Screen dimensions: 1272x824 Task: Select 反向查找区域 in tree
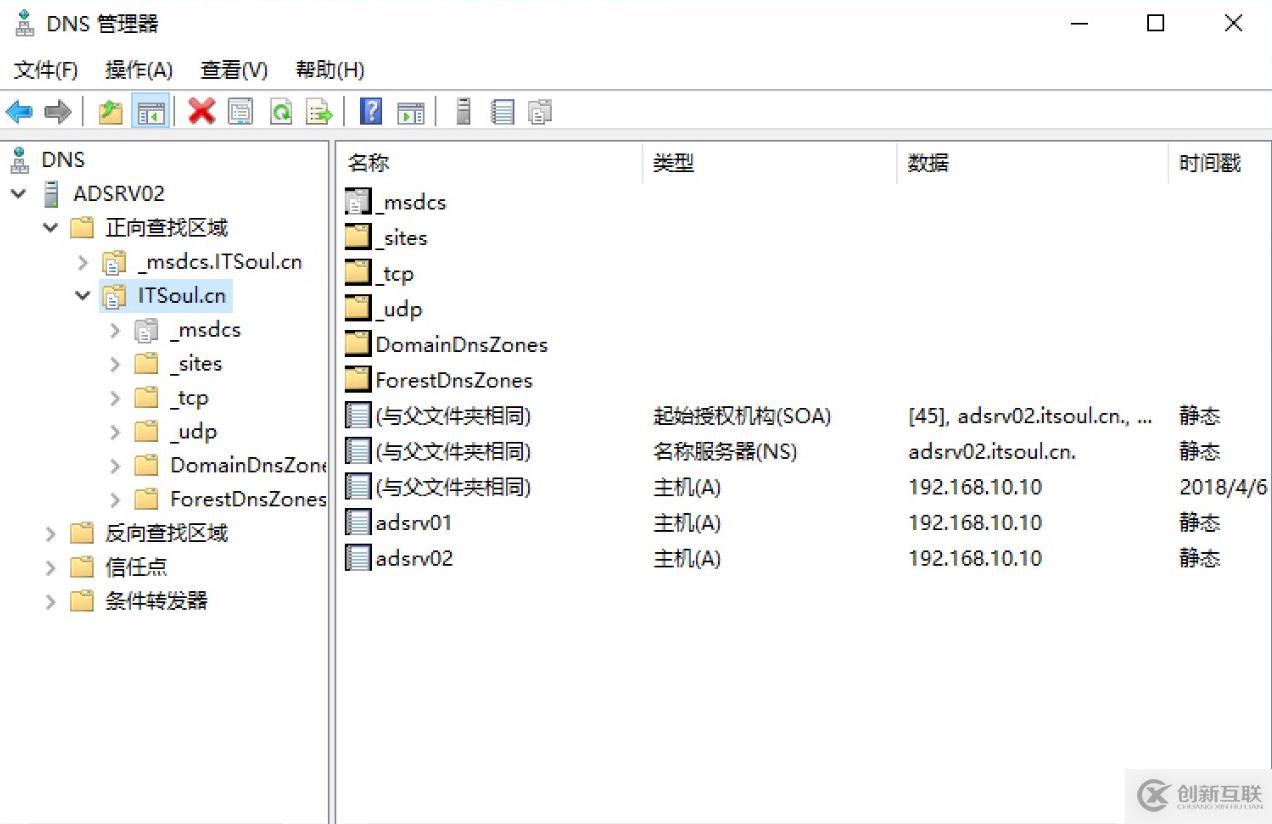tap(167, 534)
